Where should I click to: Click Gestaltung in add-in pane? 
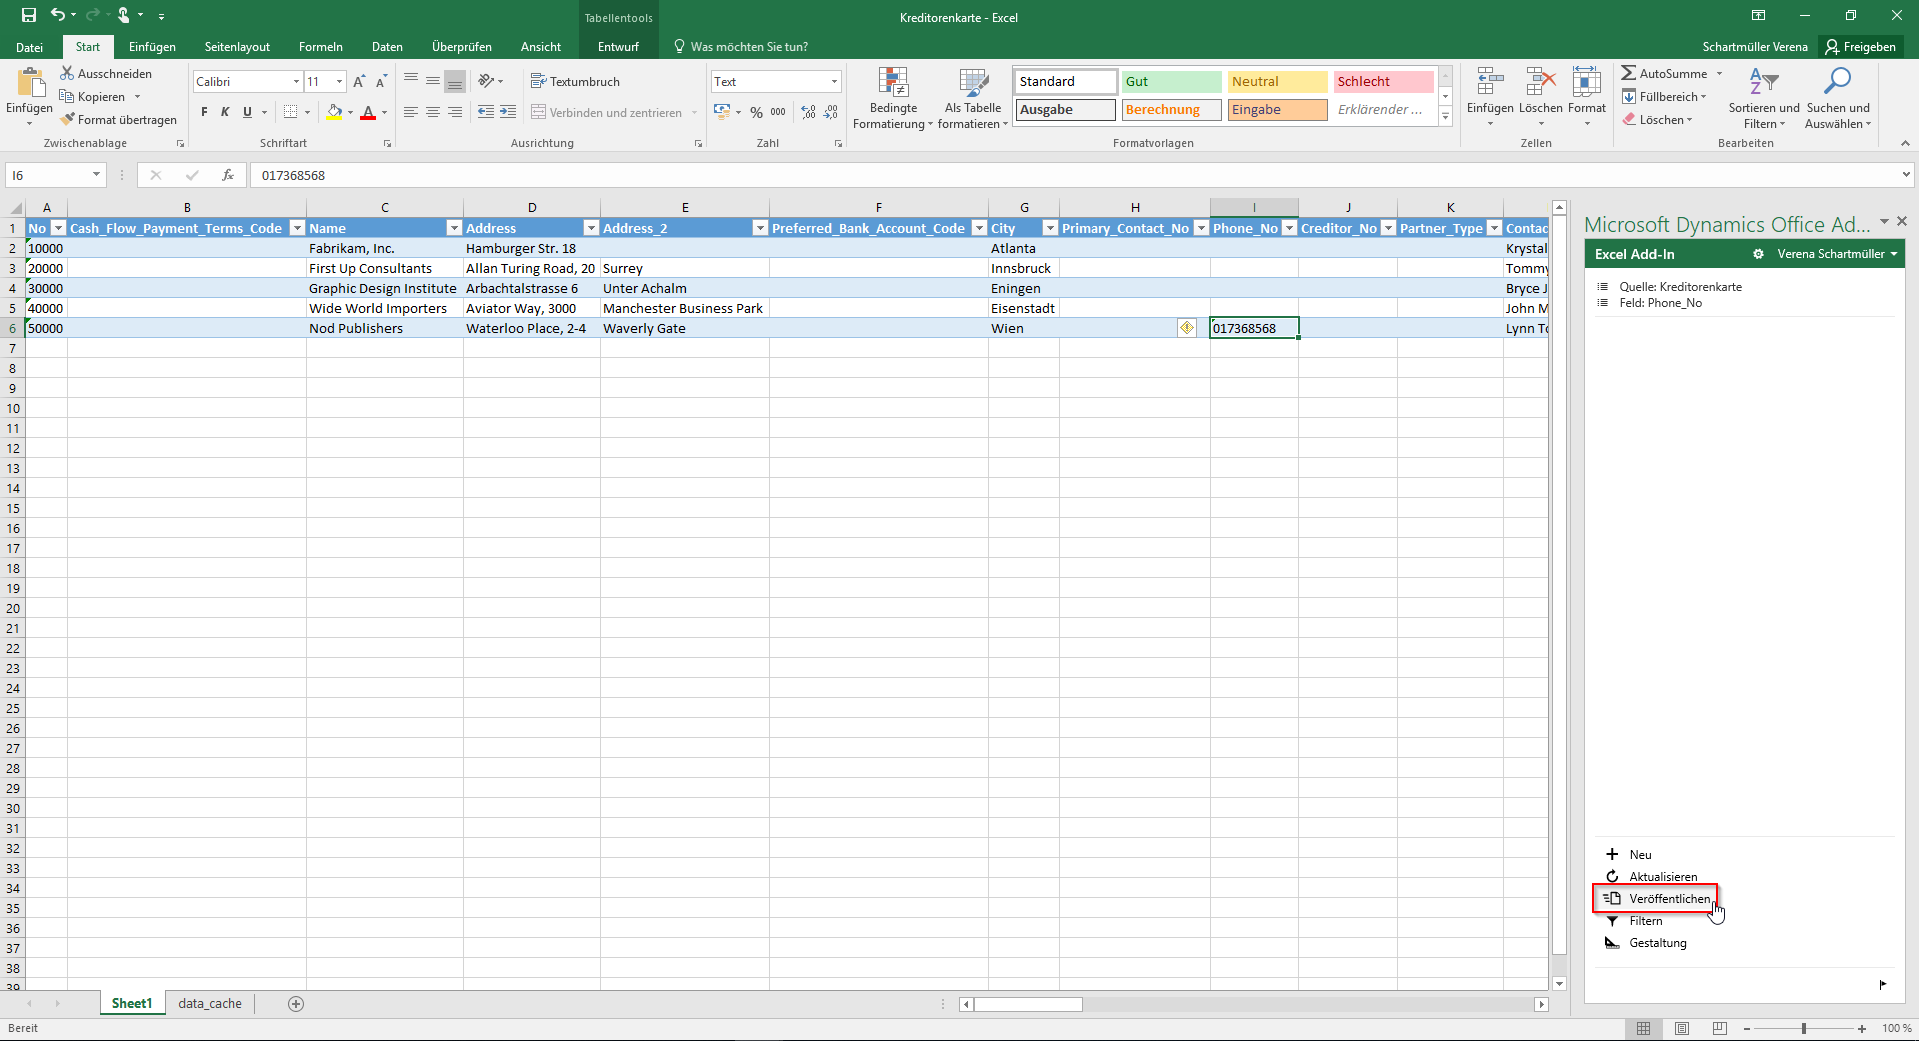coord(1646,942)
